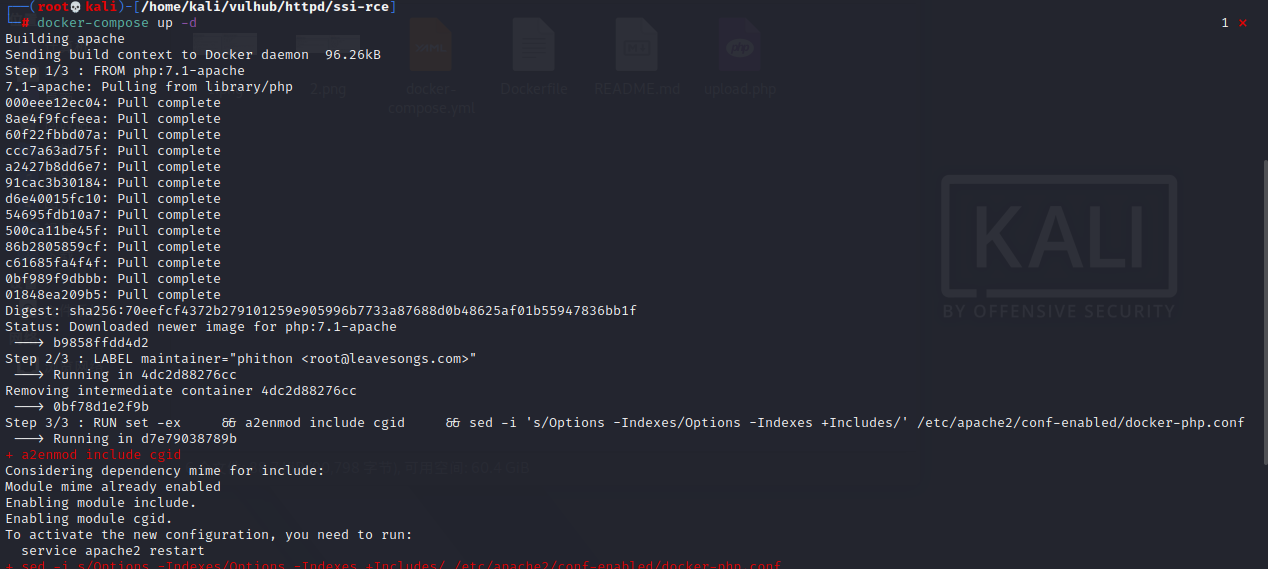Click the layer line d6e40015fc10 Pull complete
The image size is (1268, 569).
[x=113, y=199]
